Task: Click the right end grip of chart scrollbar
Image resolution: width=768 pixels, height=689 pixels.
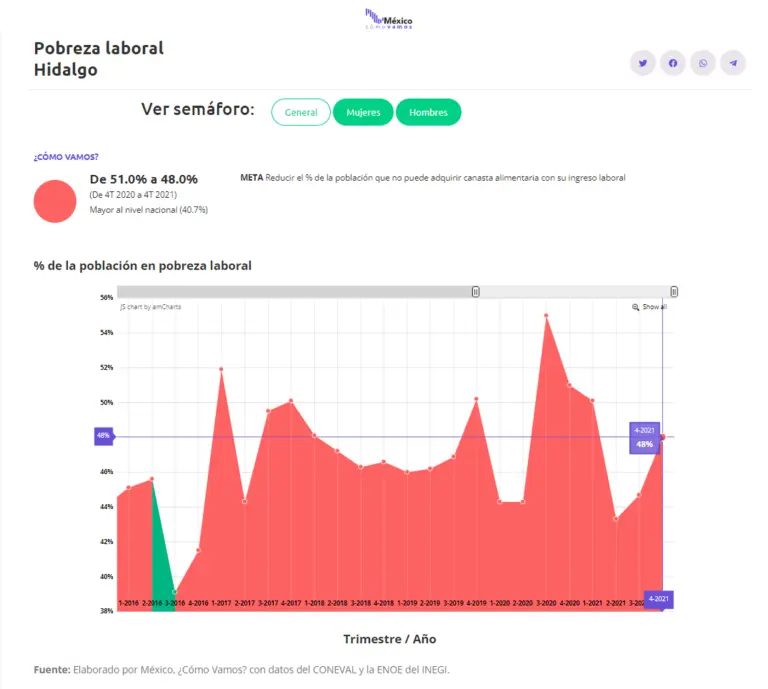Action: point(674,292)
